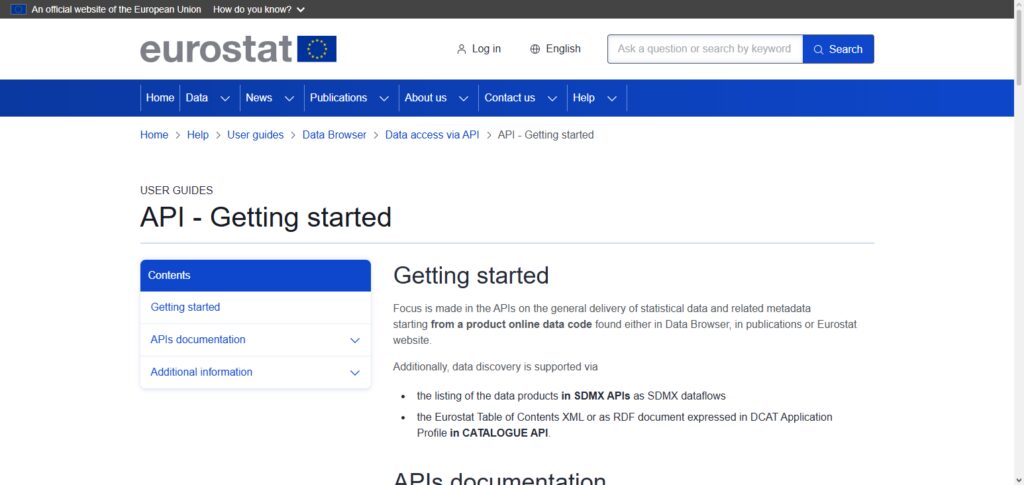Follow the Data Browser breadcrumb link
Screen dimensions: 1024x485
[334, 135]
